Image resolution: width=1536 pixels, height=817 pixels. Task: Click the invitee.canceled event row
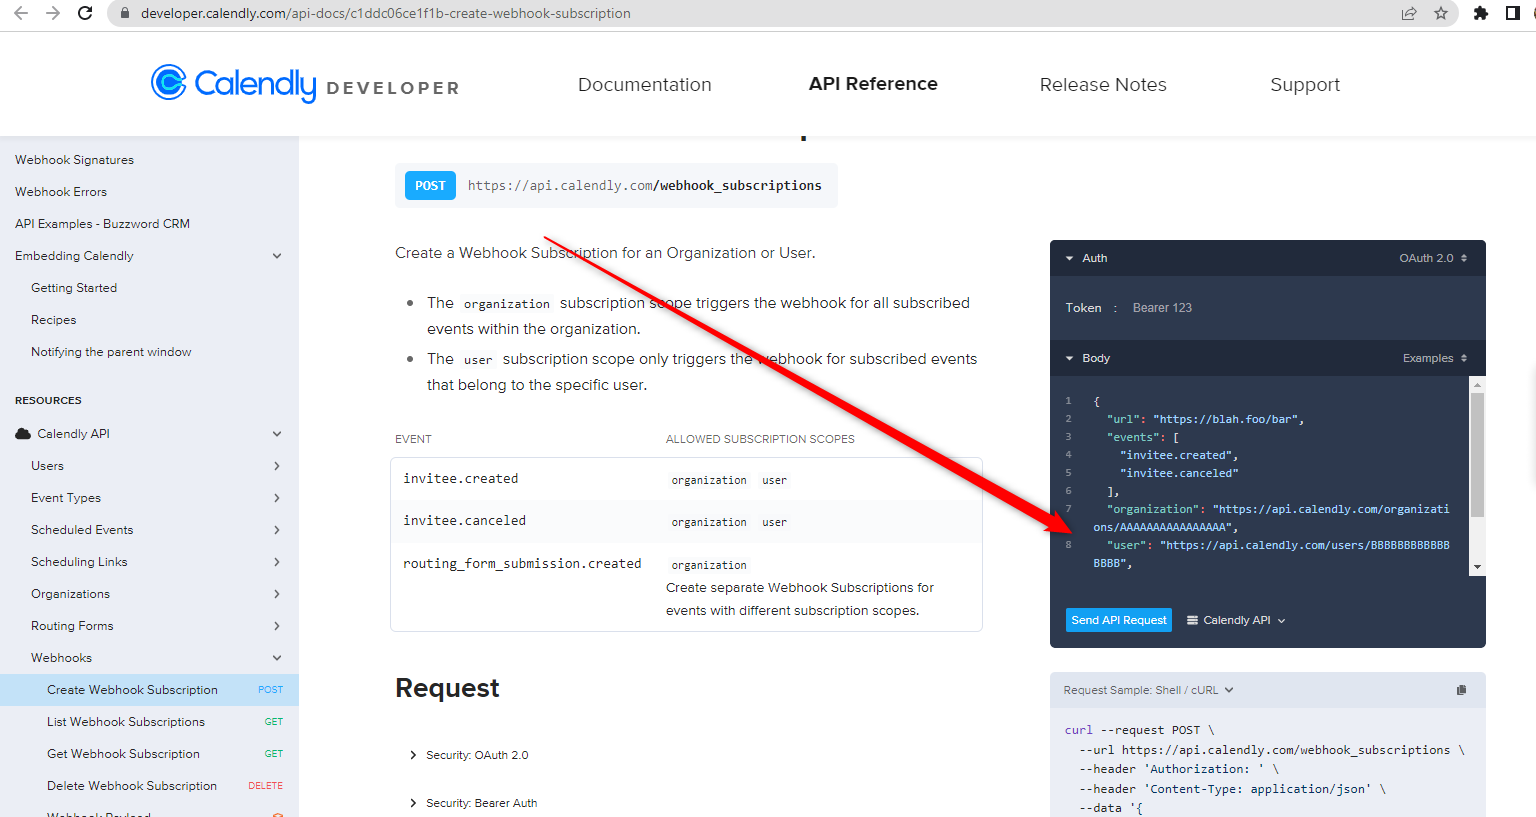coord(686,521)
